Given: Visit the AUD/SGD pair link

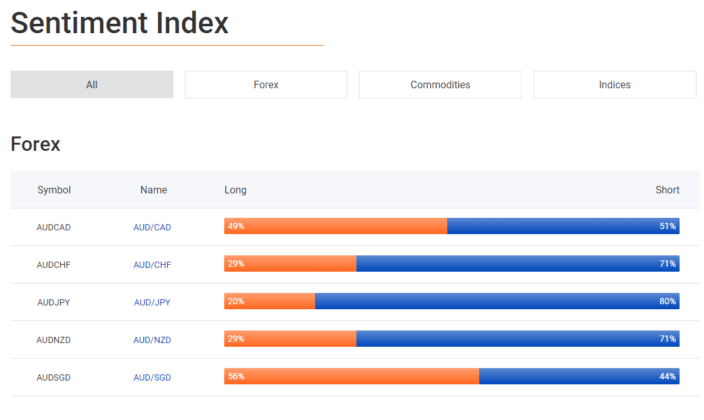Looking at the screenshot, I should tap(152, 378).
